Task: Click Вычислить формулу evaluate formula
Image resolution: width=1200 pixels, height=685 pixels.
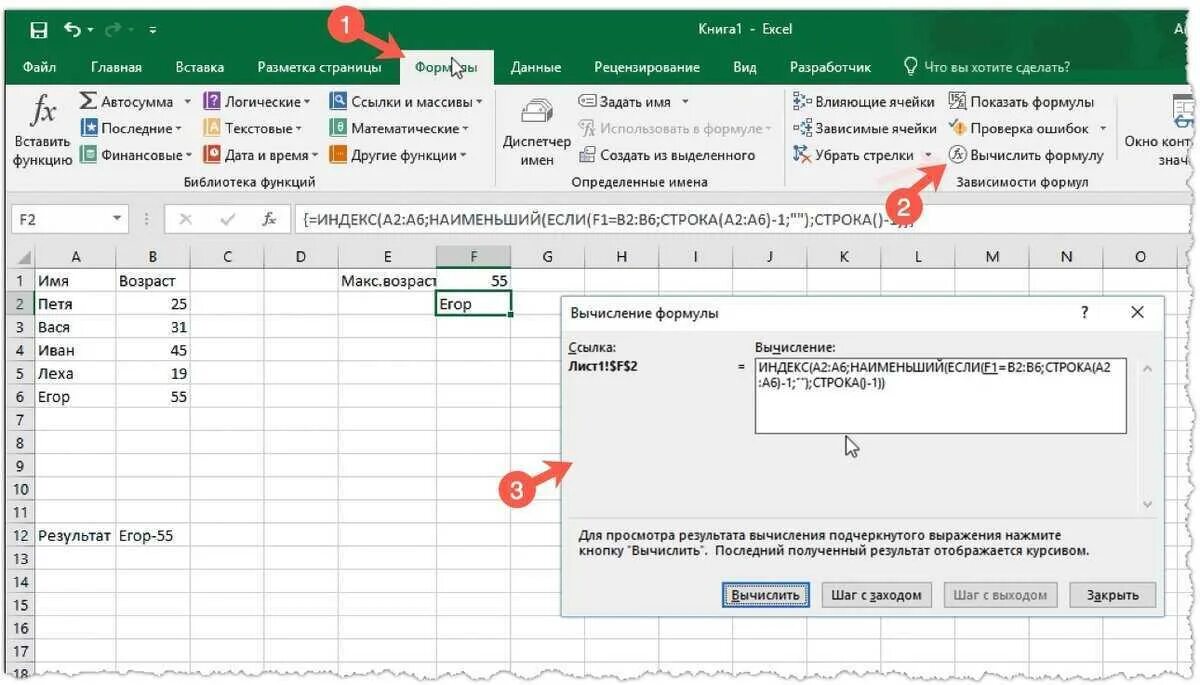Action: click(1026, 155)
